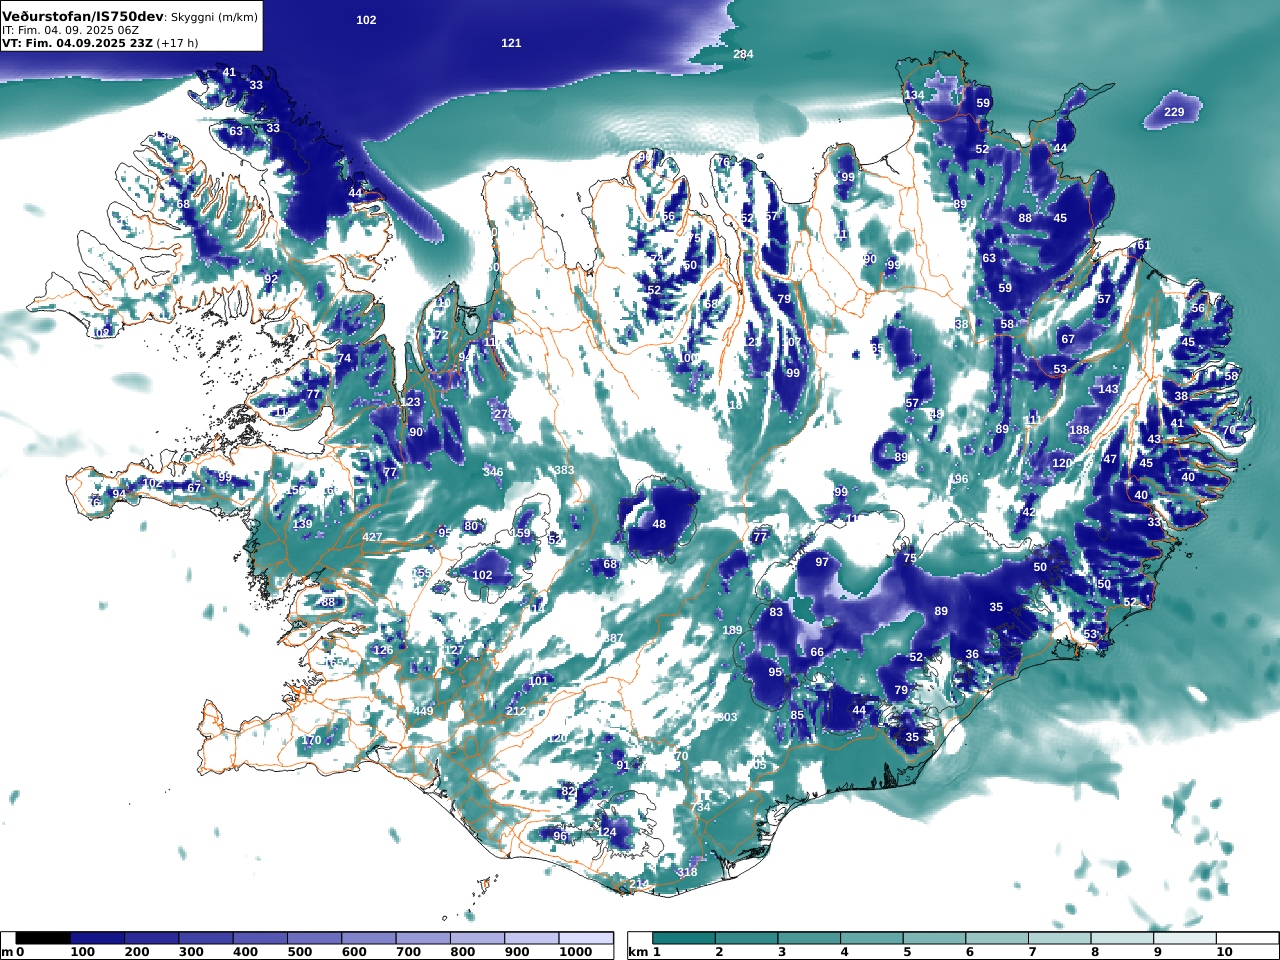1280x960 pixels.
Task: Click the visibility value 346 on the map
Action: tap(493, 472)
